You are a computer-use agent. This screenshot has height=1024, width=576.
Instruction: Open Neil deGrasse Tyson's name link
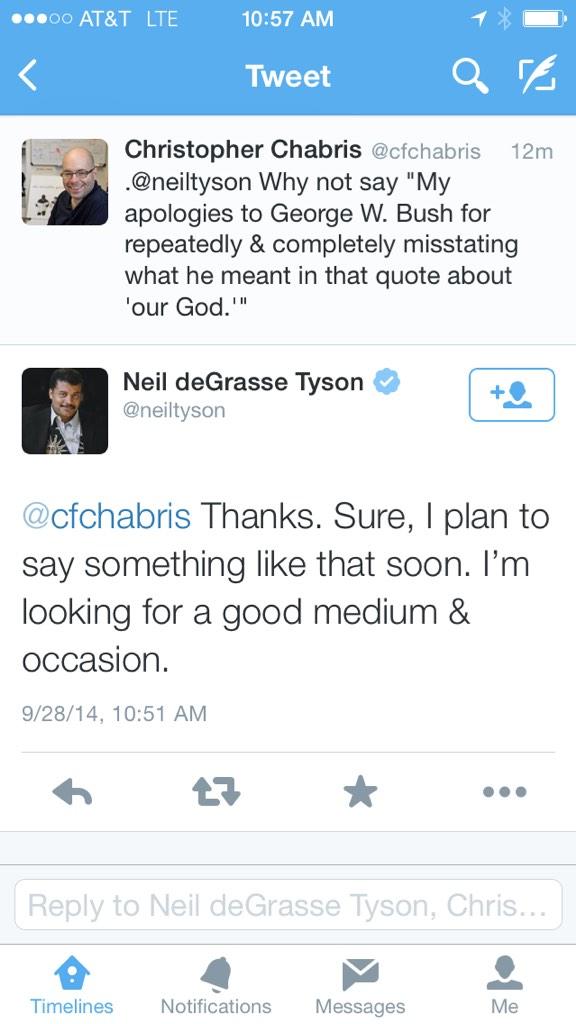pyautogui.click(x=243, y=381)
